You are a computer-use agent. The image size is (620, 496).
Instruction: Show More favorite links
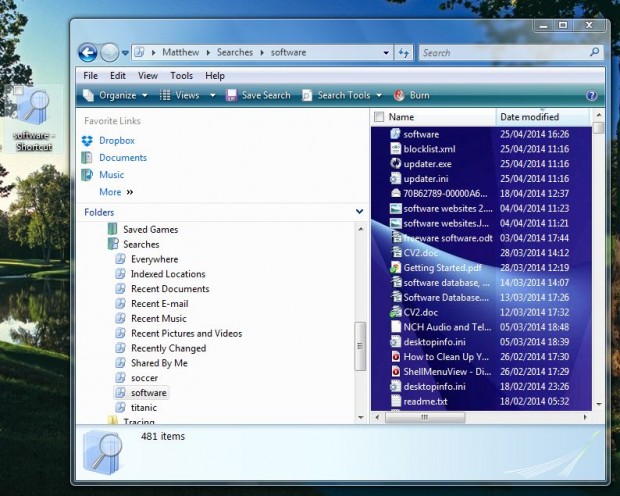[x=116, y=192]
